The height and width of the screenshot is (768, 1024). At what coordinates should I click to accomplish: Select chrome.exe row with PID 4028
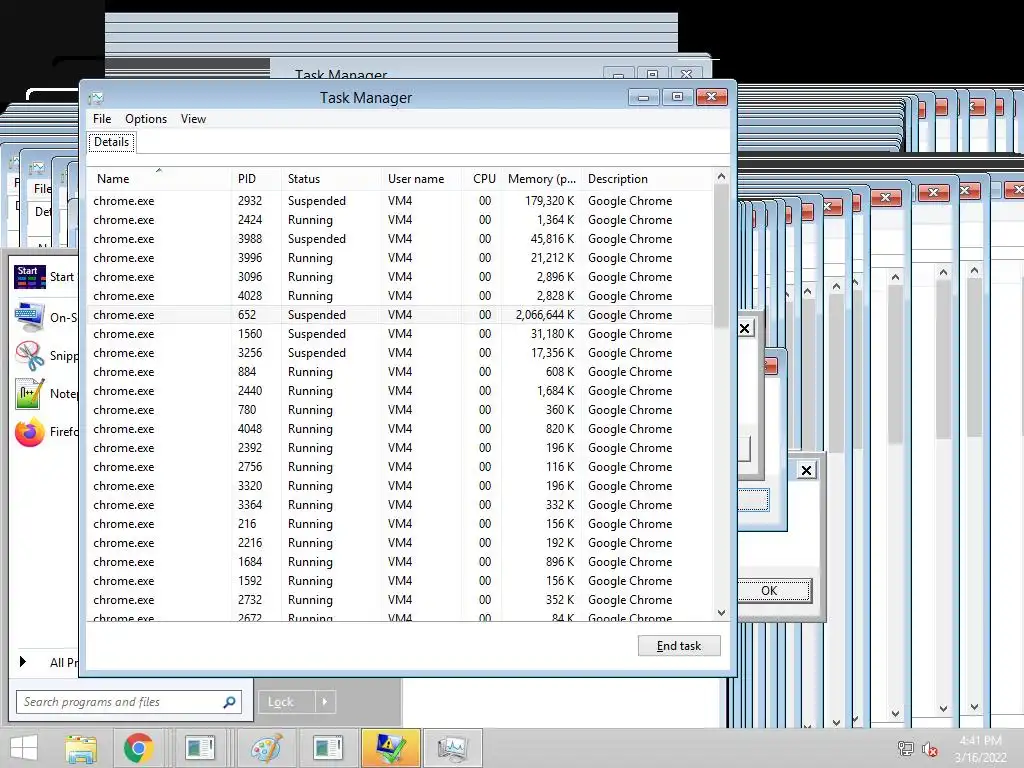pyautogui.click(x=400, y=296)
